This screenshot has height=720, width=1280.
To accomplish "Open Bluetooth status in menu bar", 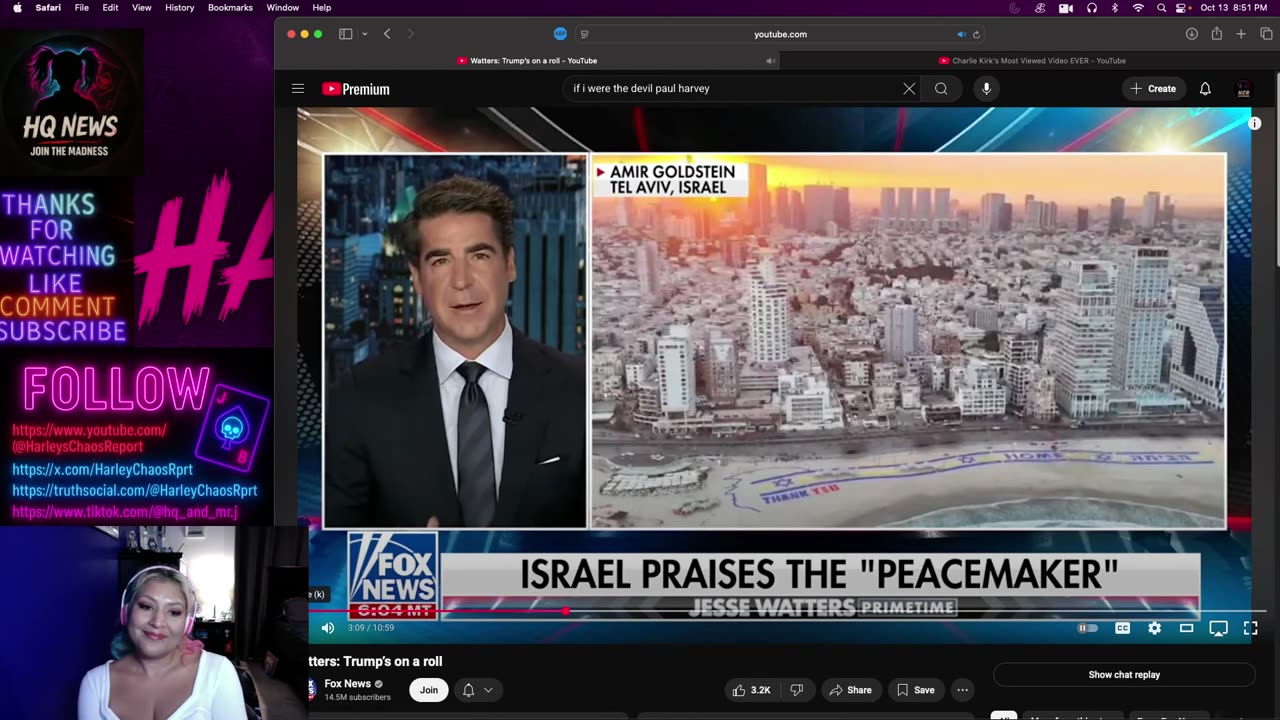I will click(1115, 8).
